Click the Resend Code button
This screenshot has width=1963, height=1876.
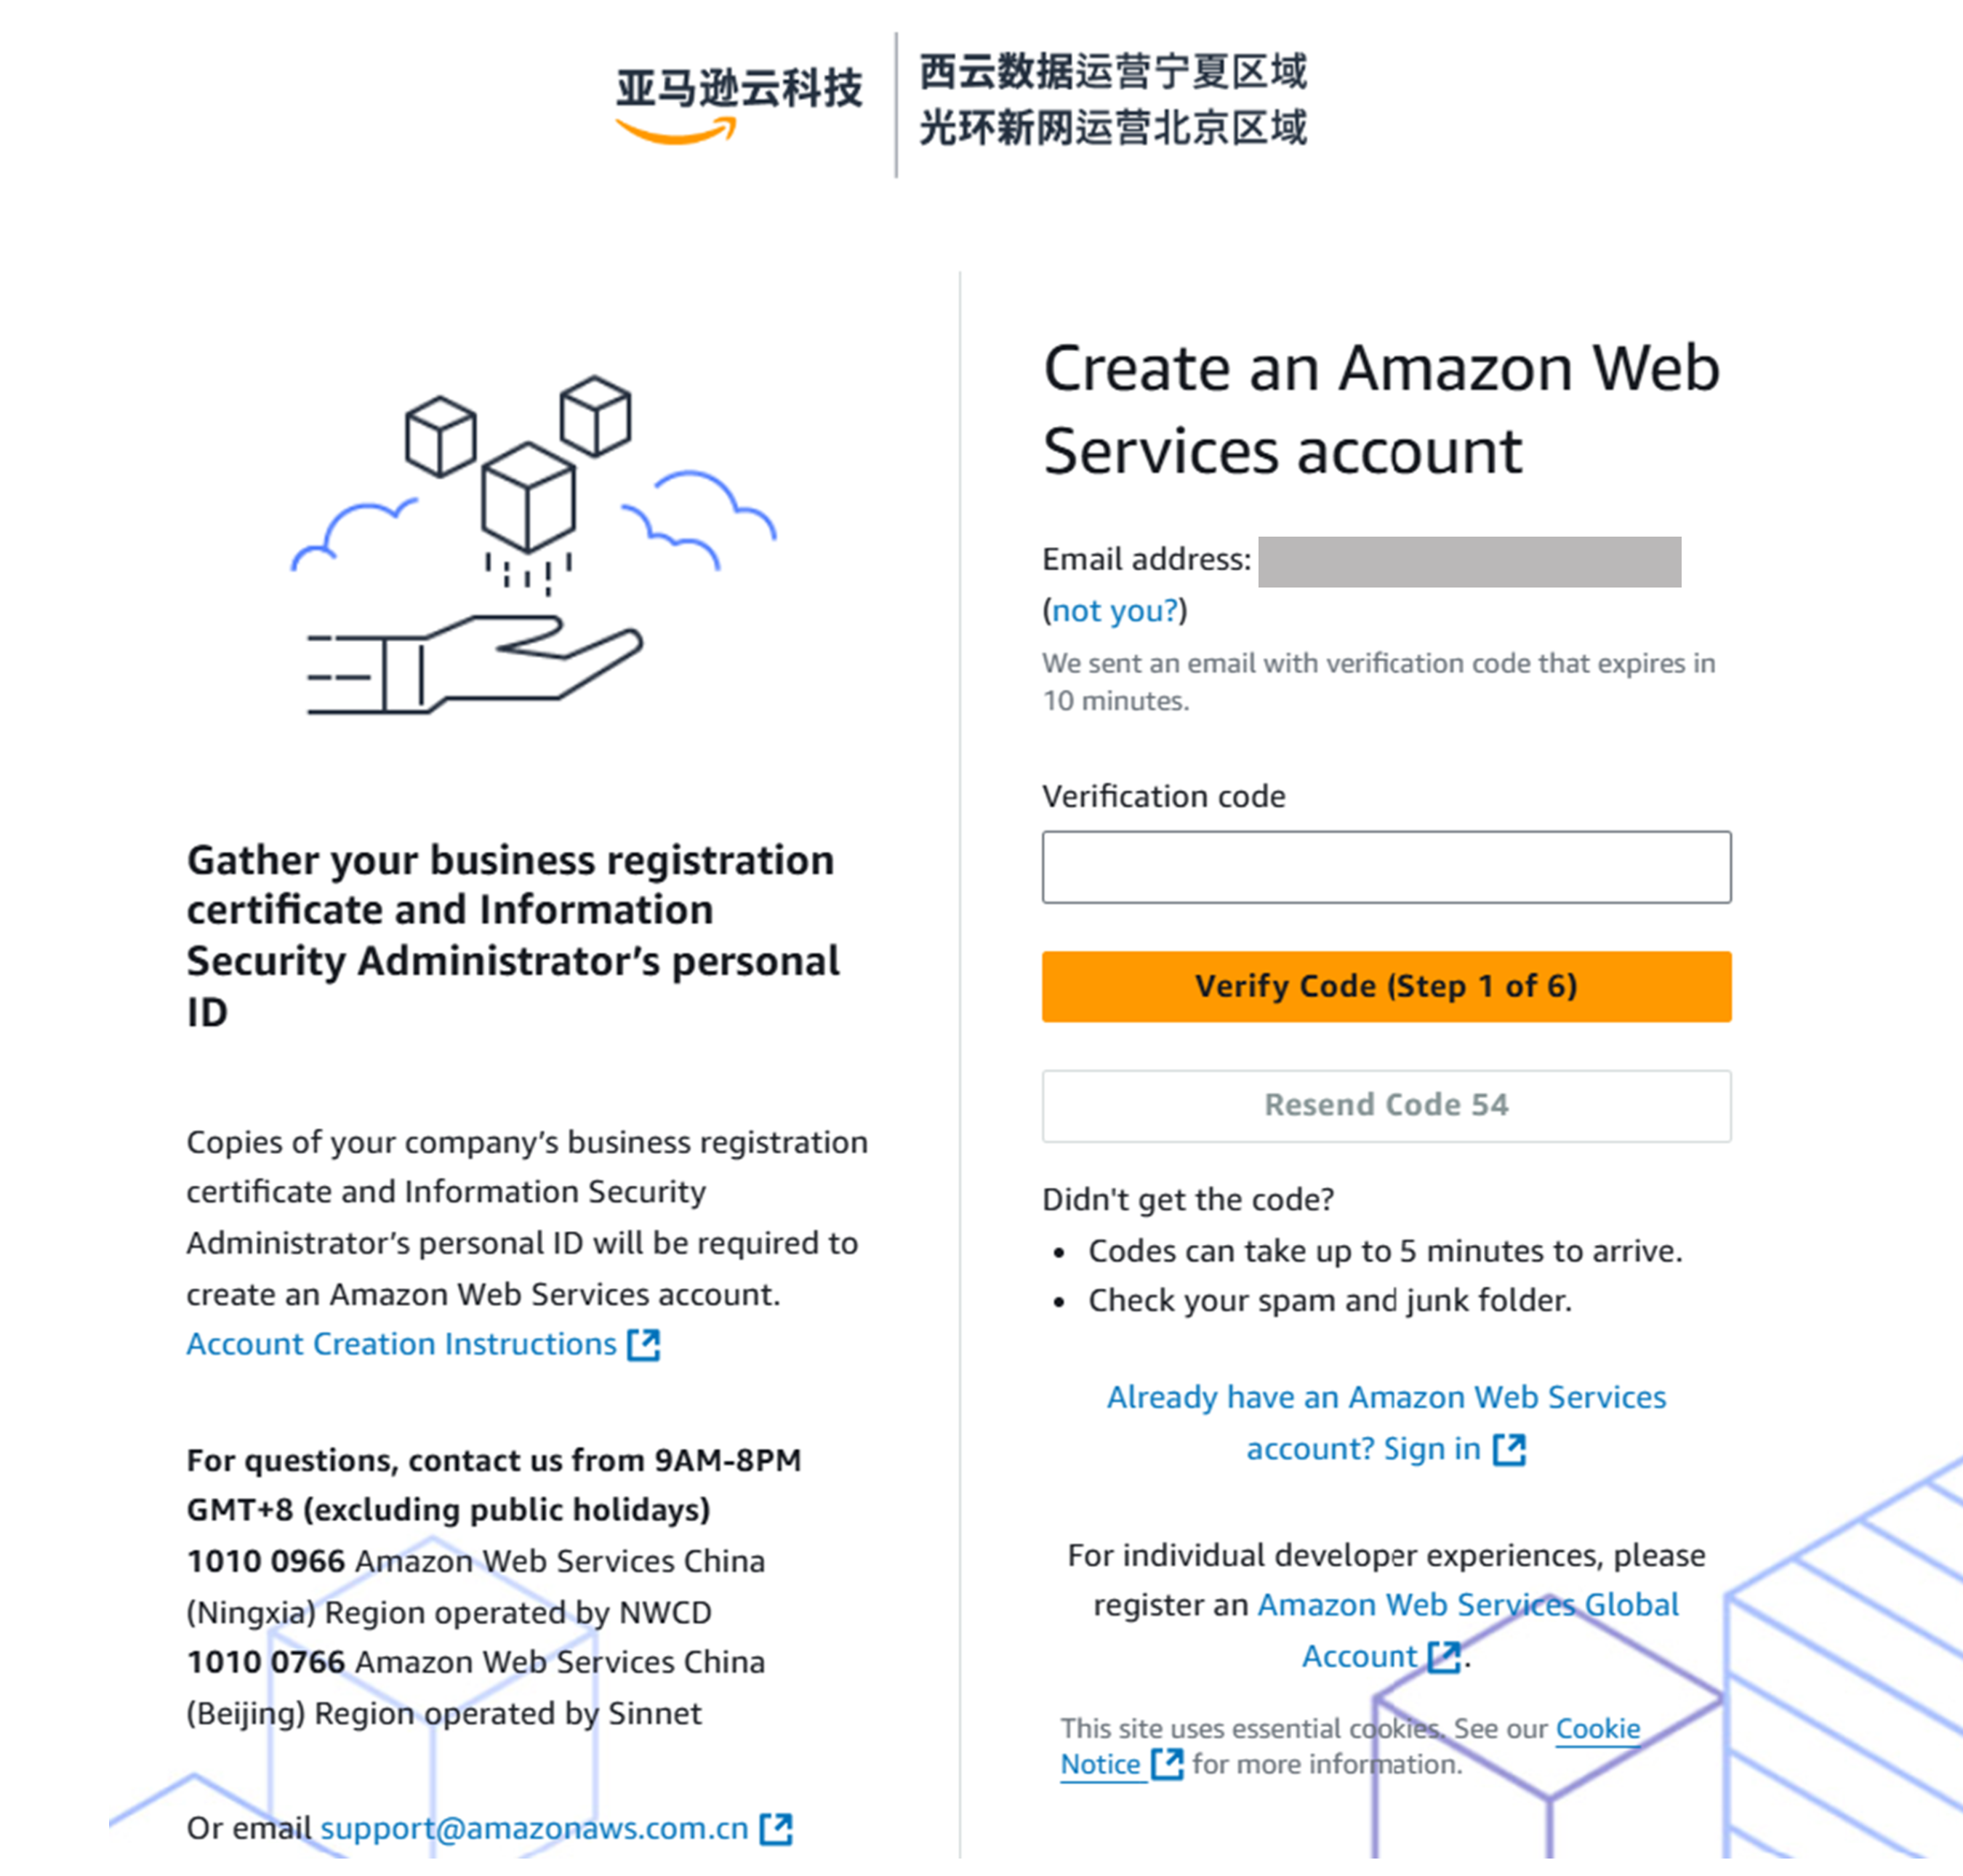click(x=1386, y=1105)
